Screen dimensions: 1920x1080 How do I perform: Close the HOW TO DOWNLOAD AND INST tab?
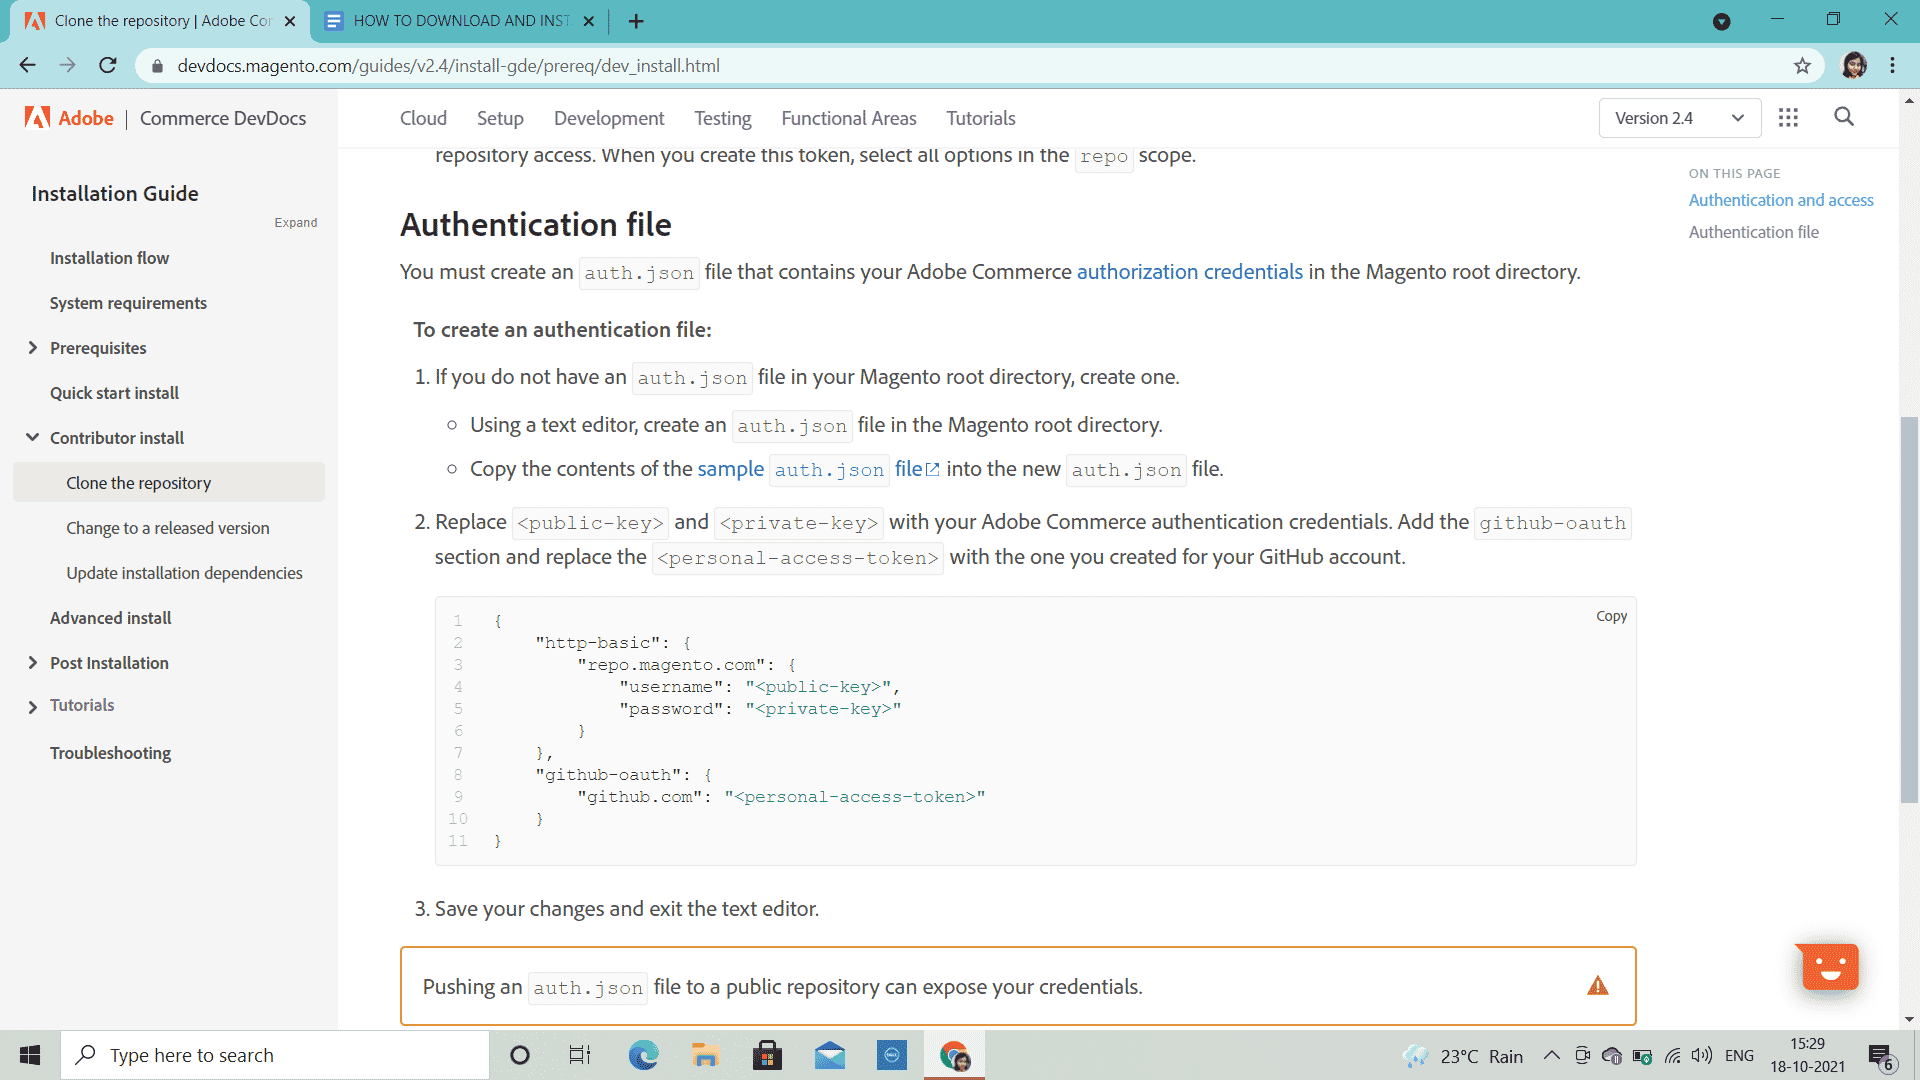(x=588, y=21)
